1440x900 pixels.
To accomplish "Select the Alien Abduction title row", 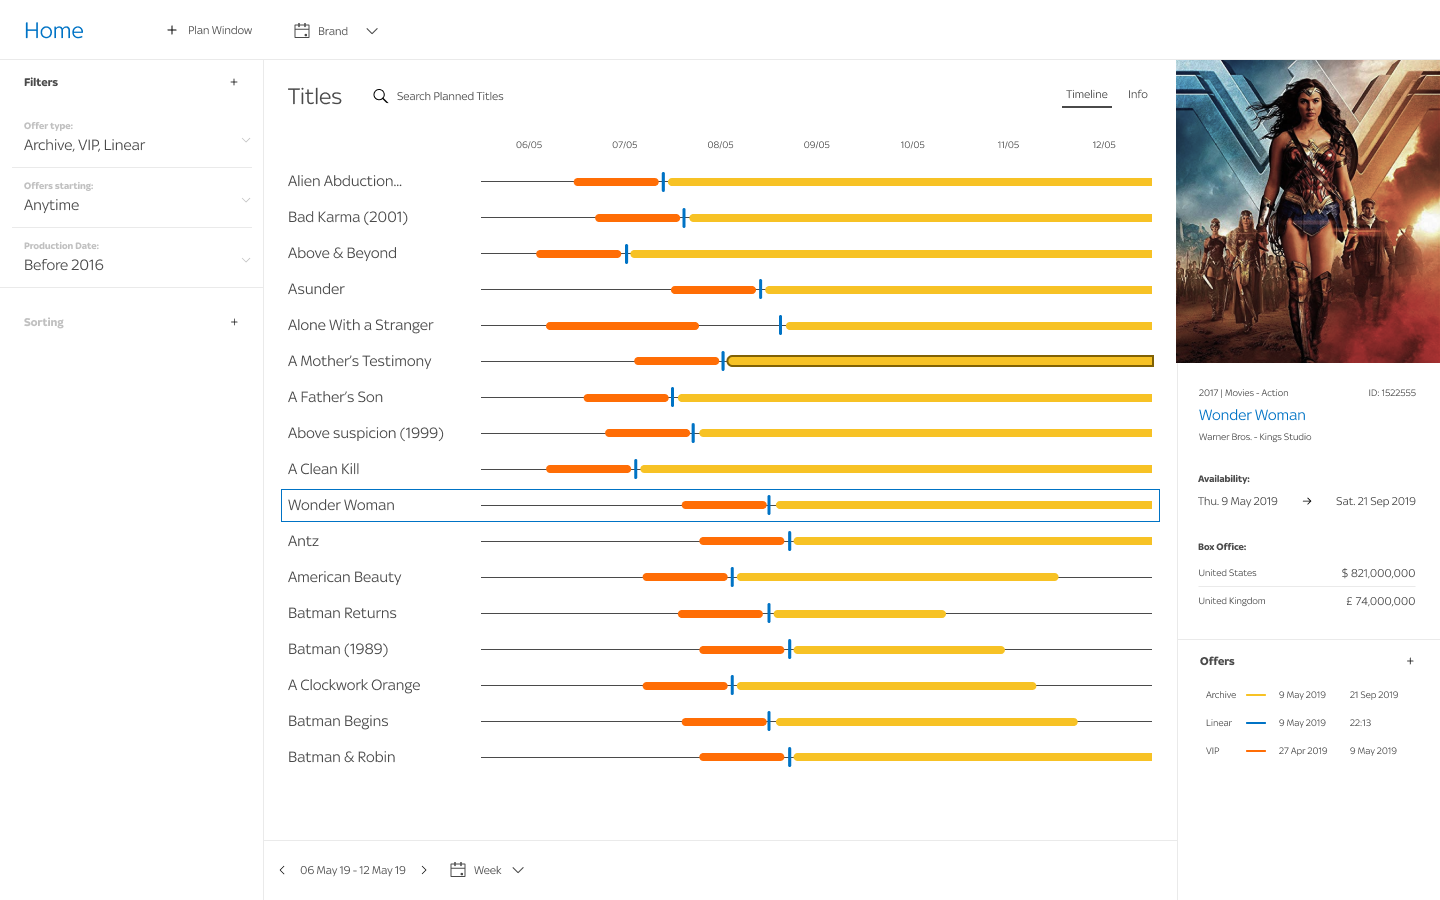I will (345, 181).
